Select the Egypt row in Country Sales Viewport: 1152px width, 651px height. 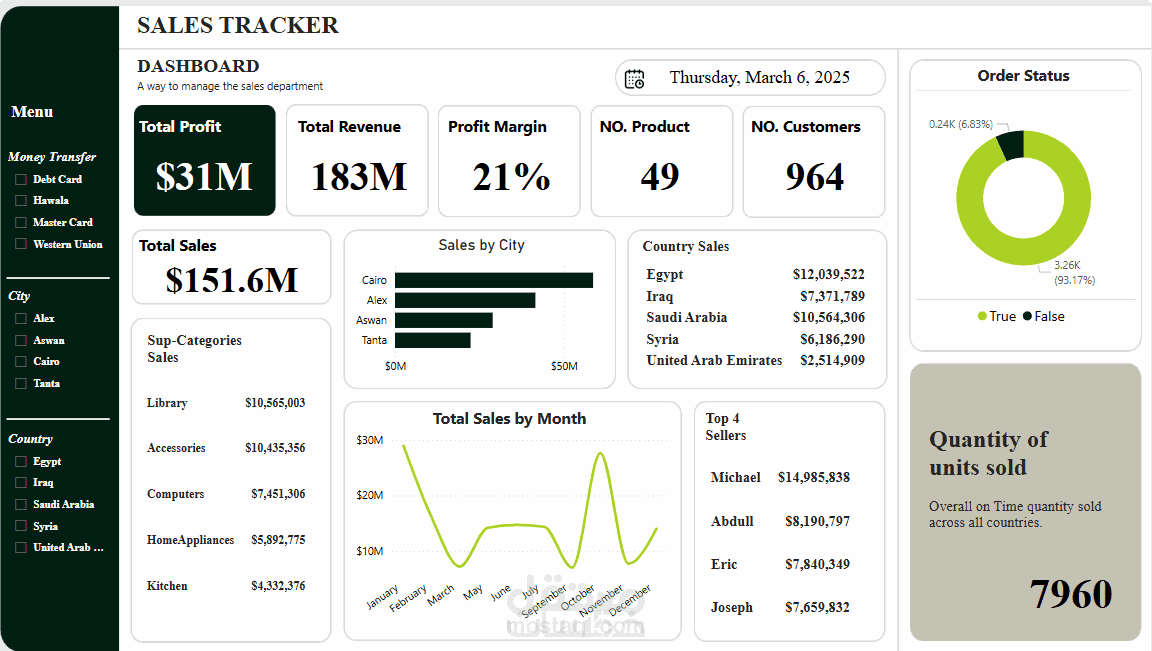[x=755, y=275]
